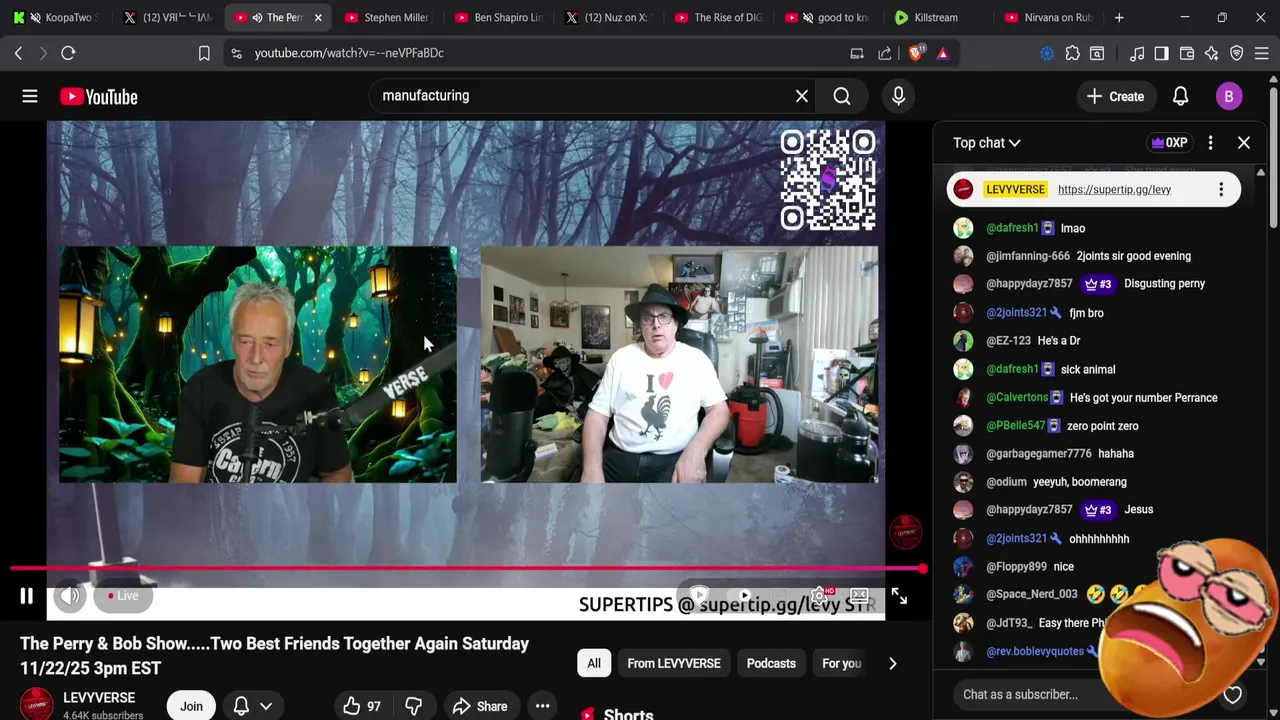Share the video

[480, 706]
